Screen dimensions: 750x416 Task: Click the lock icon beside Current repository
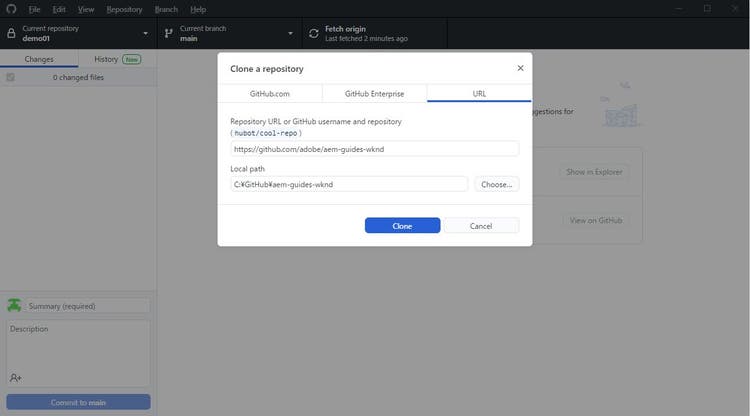pos(11,33)
